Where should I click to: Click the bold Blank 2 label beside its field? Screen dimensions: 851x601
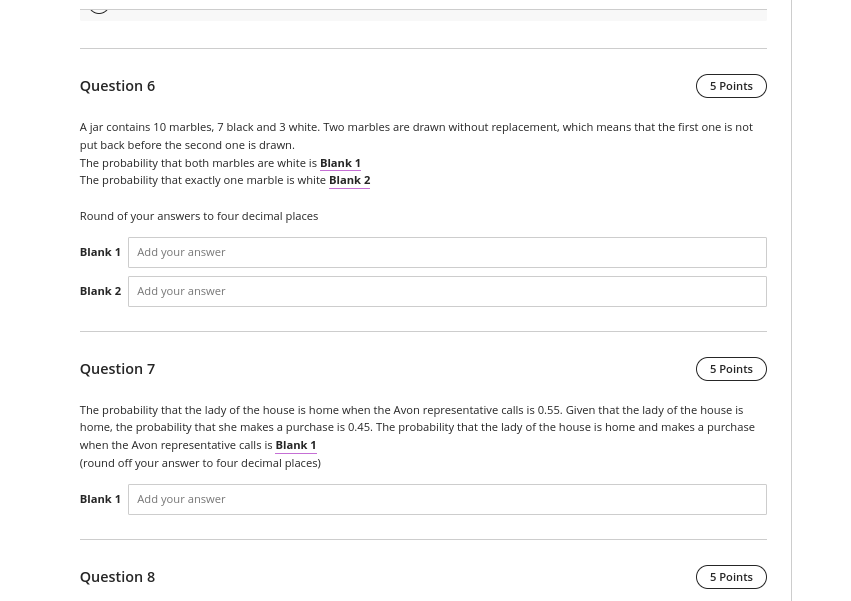(x=100, y=292)
